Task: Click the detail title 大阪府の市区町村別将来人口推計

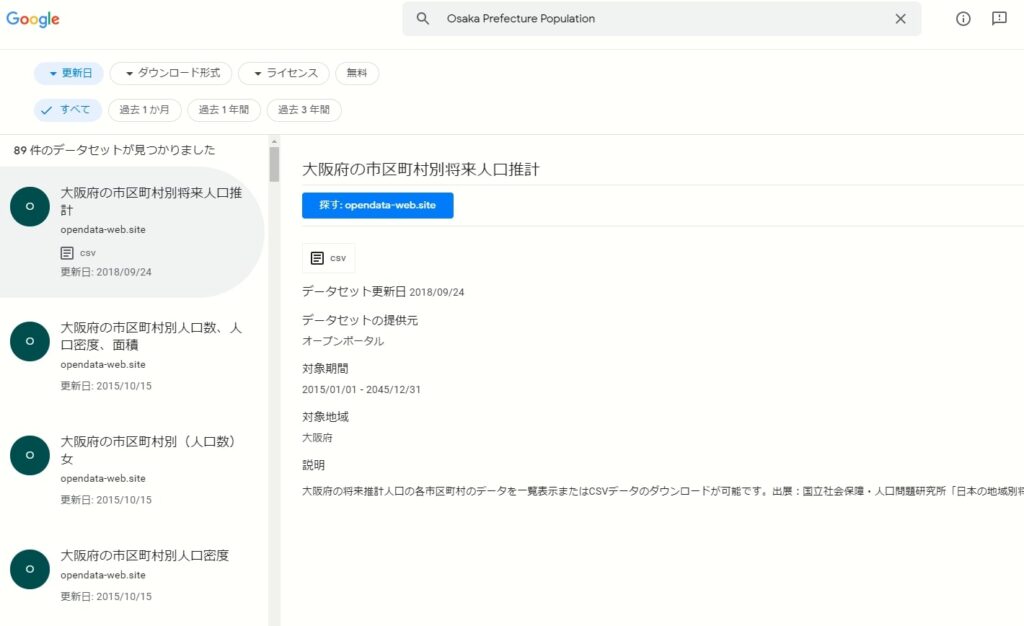Action: [421, 170]
